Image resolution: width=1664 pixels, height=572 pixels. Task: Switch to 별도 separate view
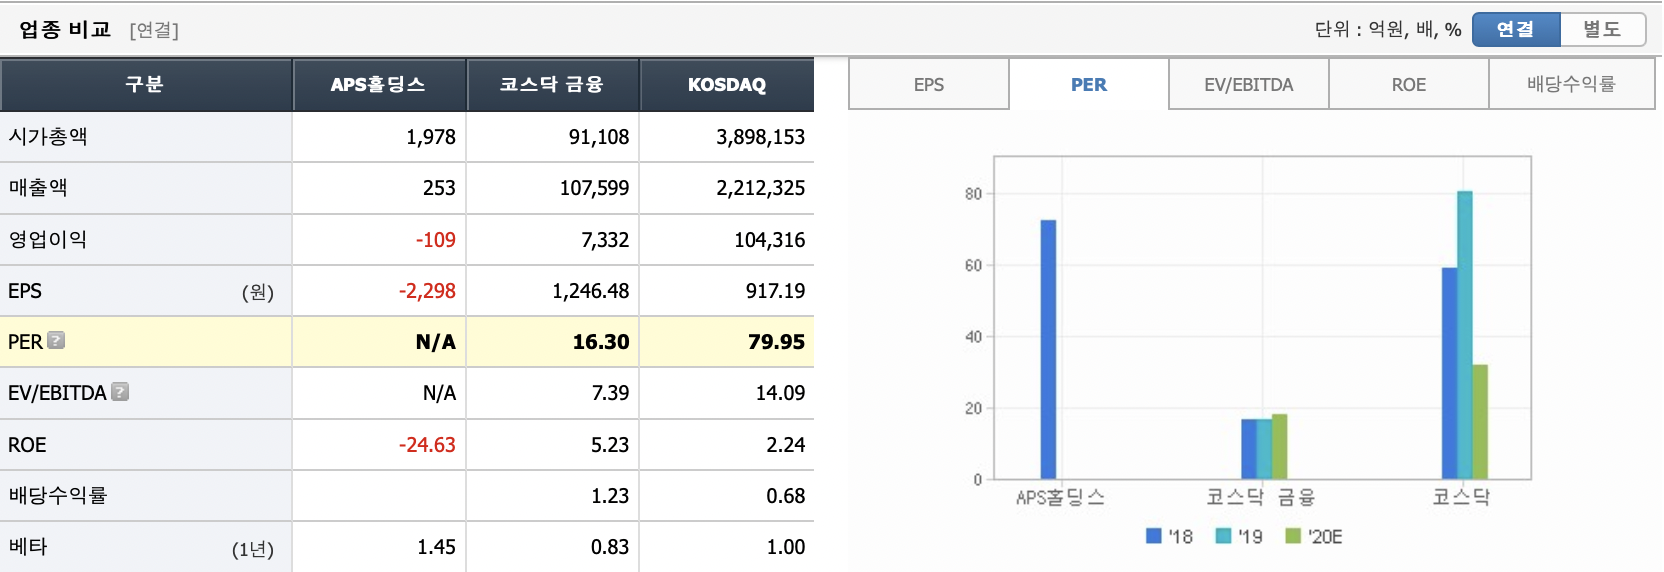pos(1602,29)
